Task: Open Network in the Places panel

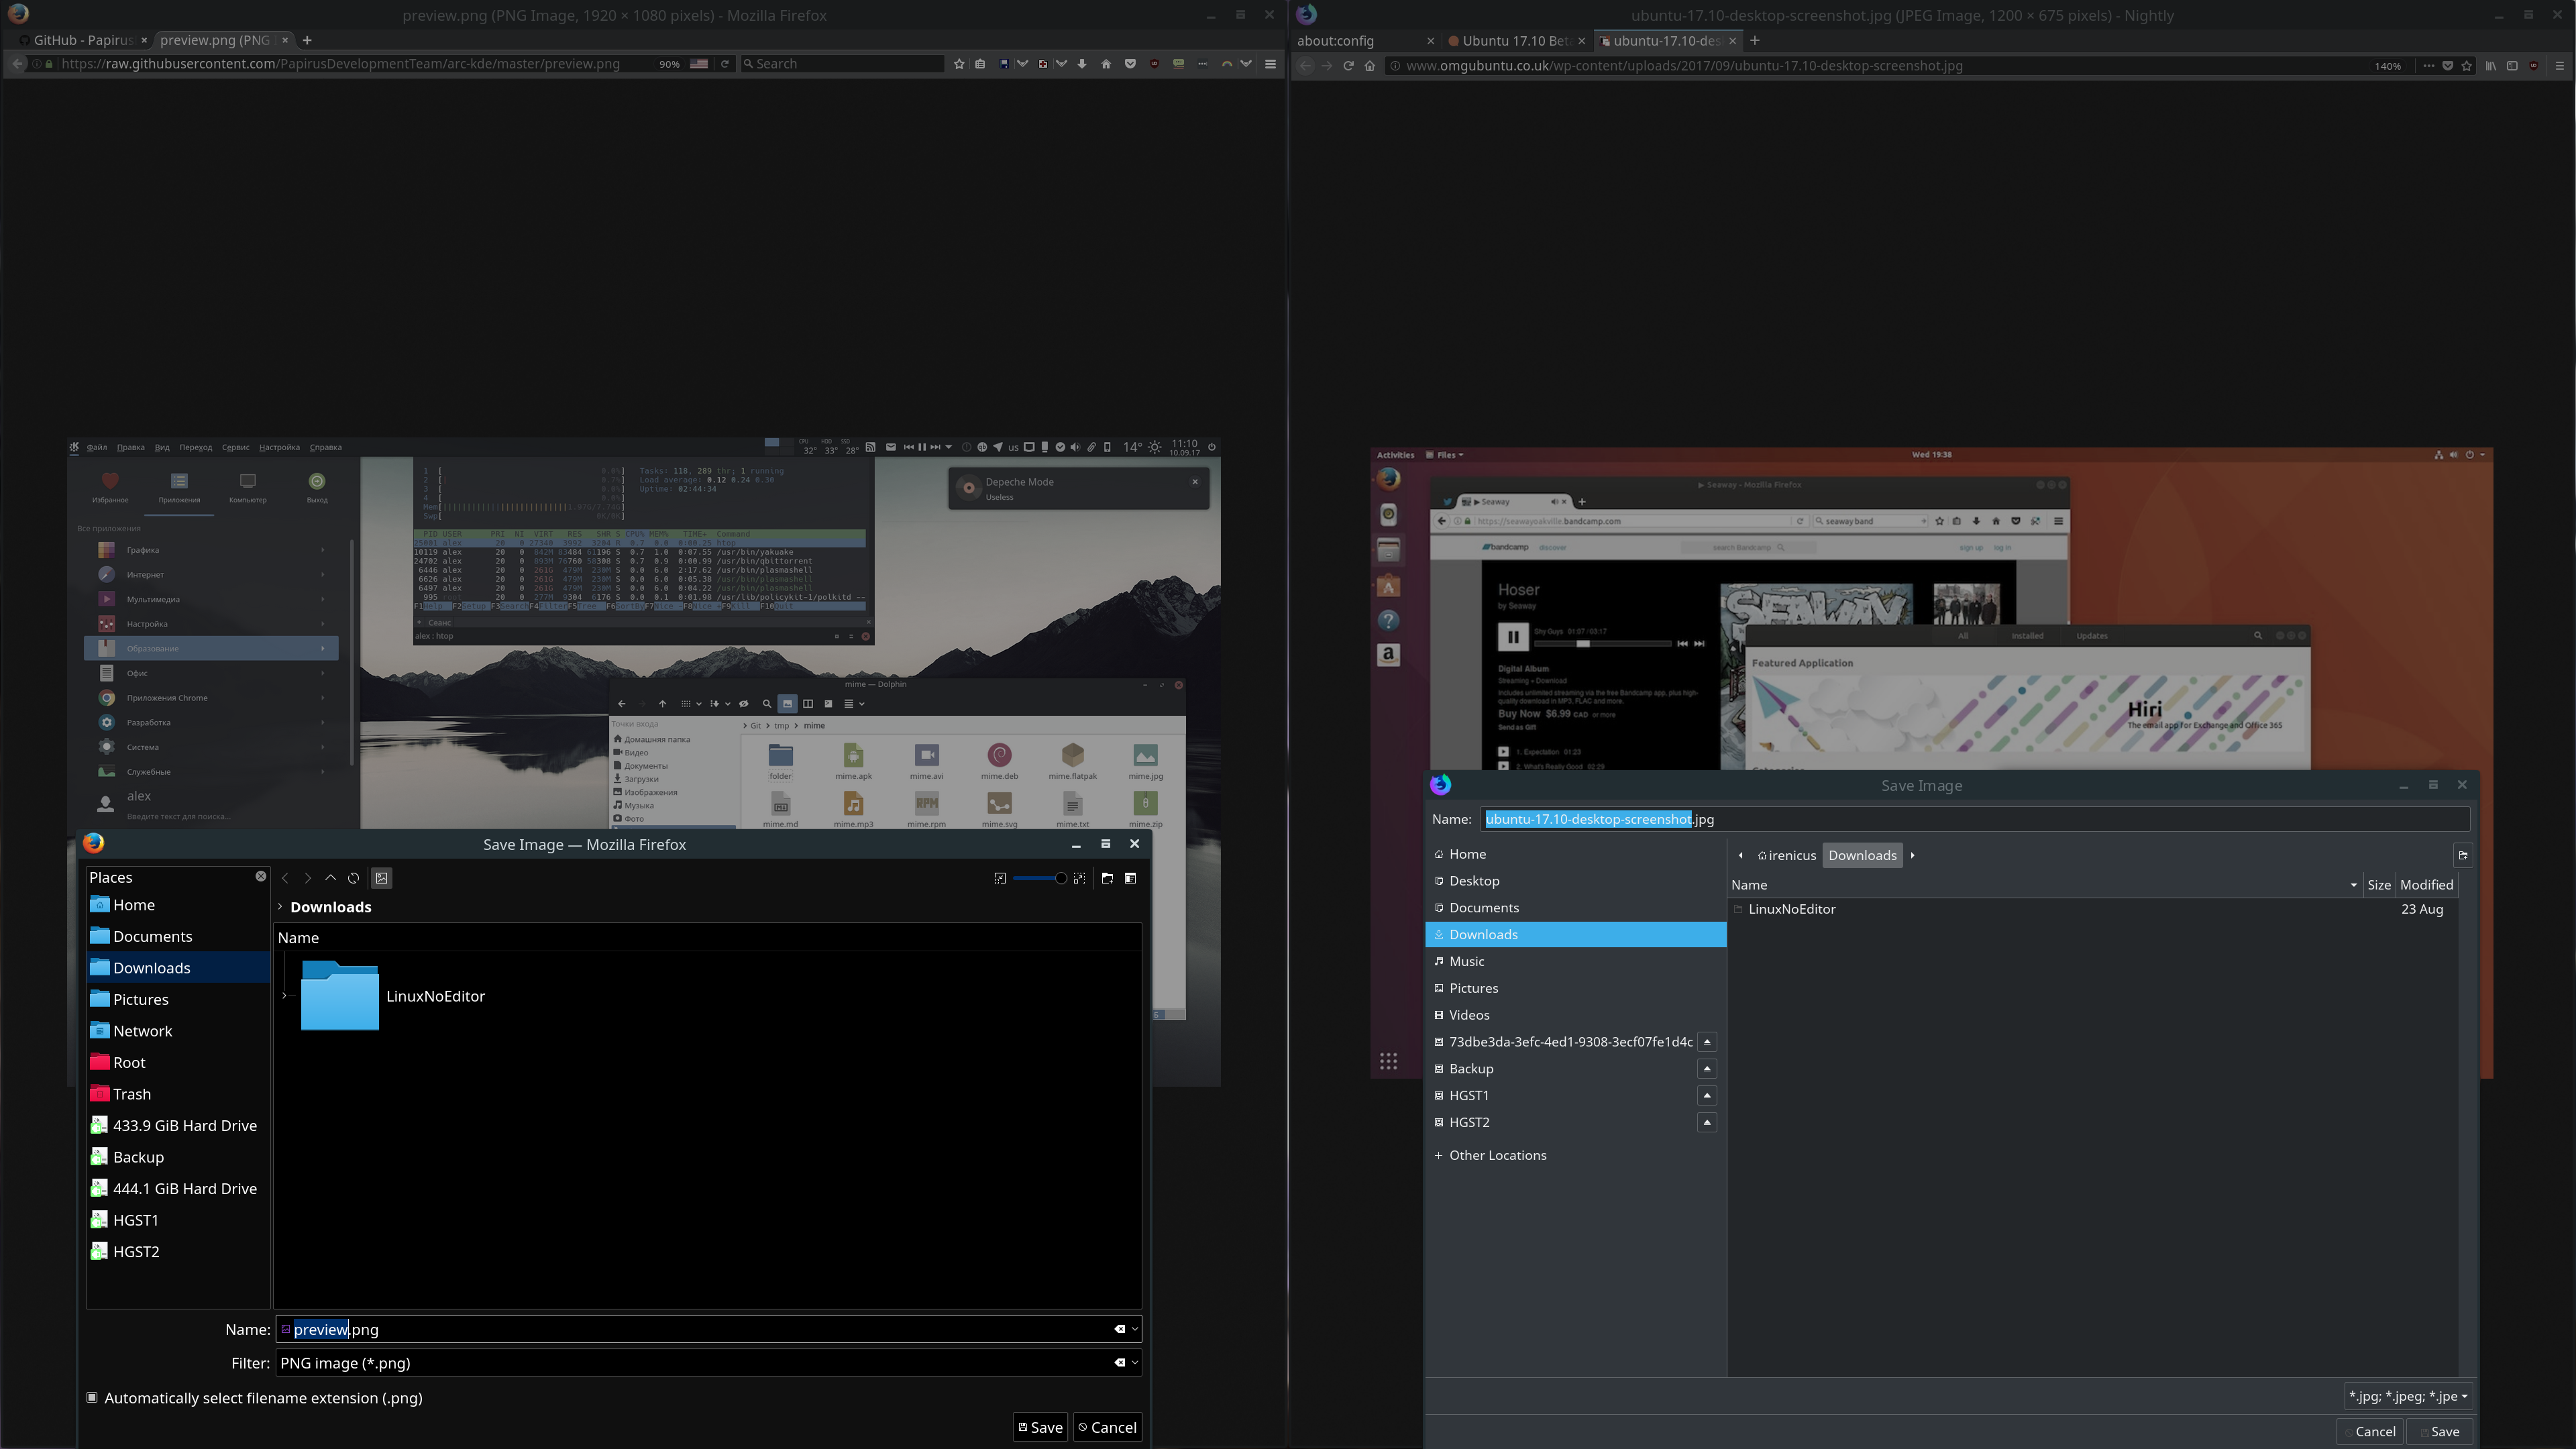Action: point(178,1031)
